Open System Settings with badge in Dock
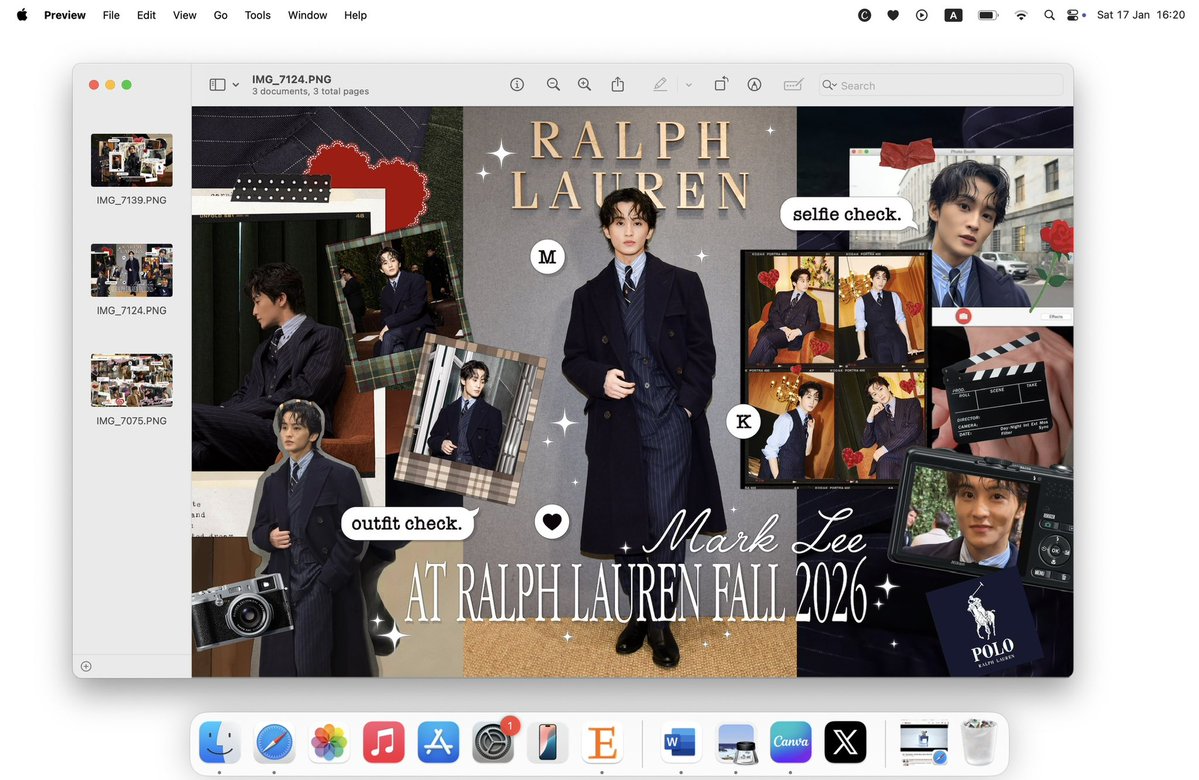This screenshot has width=1199, height=780. click(493, 742)
